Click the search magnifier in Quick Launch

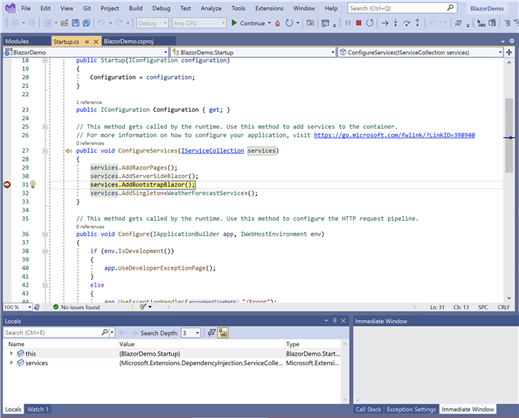(450, 8)
